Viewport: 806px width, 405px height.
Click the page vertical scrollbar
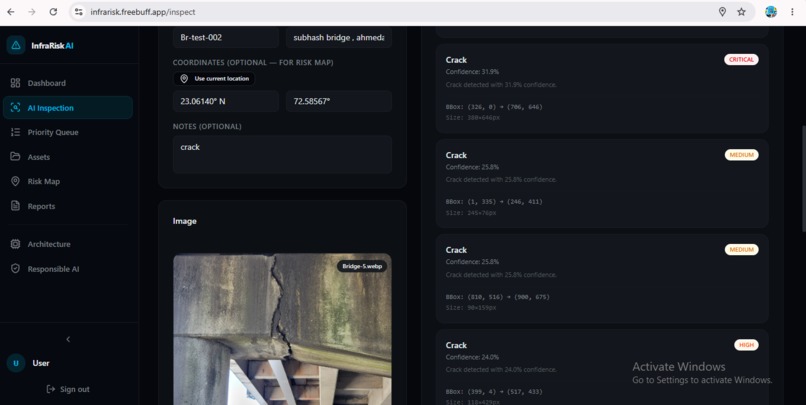coord(803,178)
